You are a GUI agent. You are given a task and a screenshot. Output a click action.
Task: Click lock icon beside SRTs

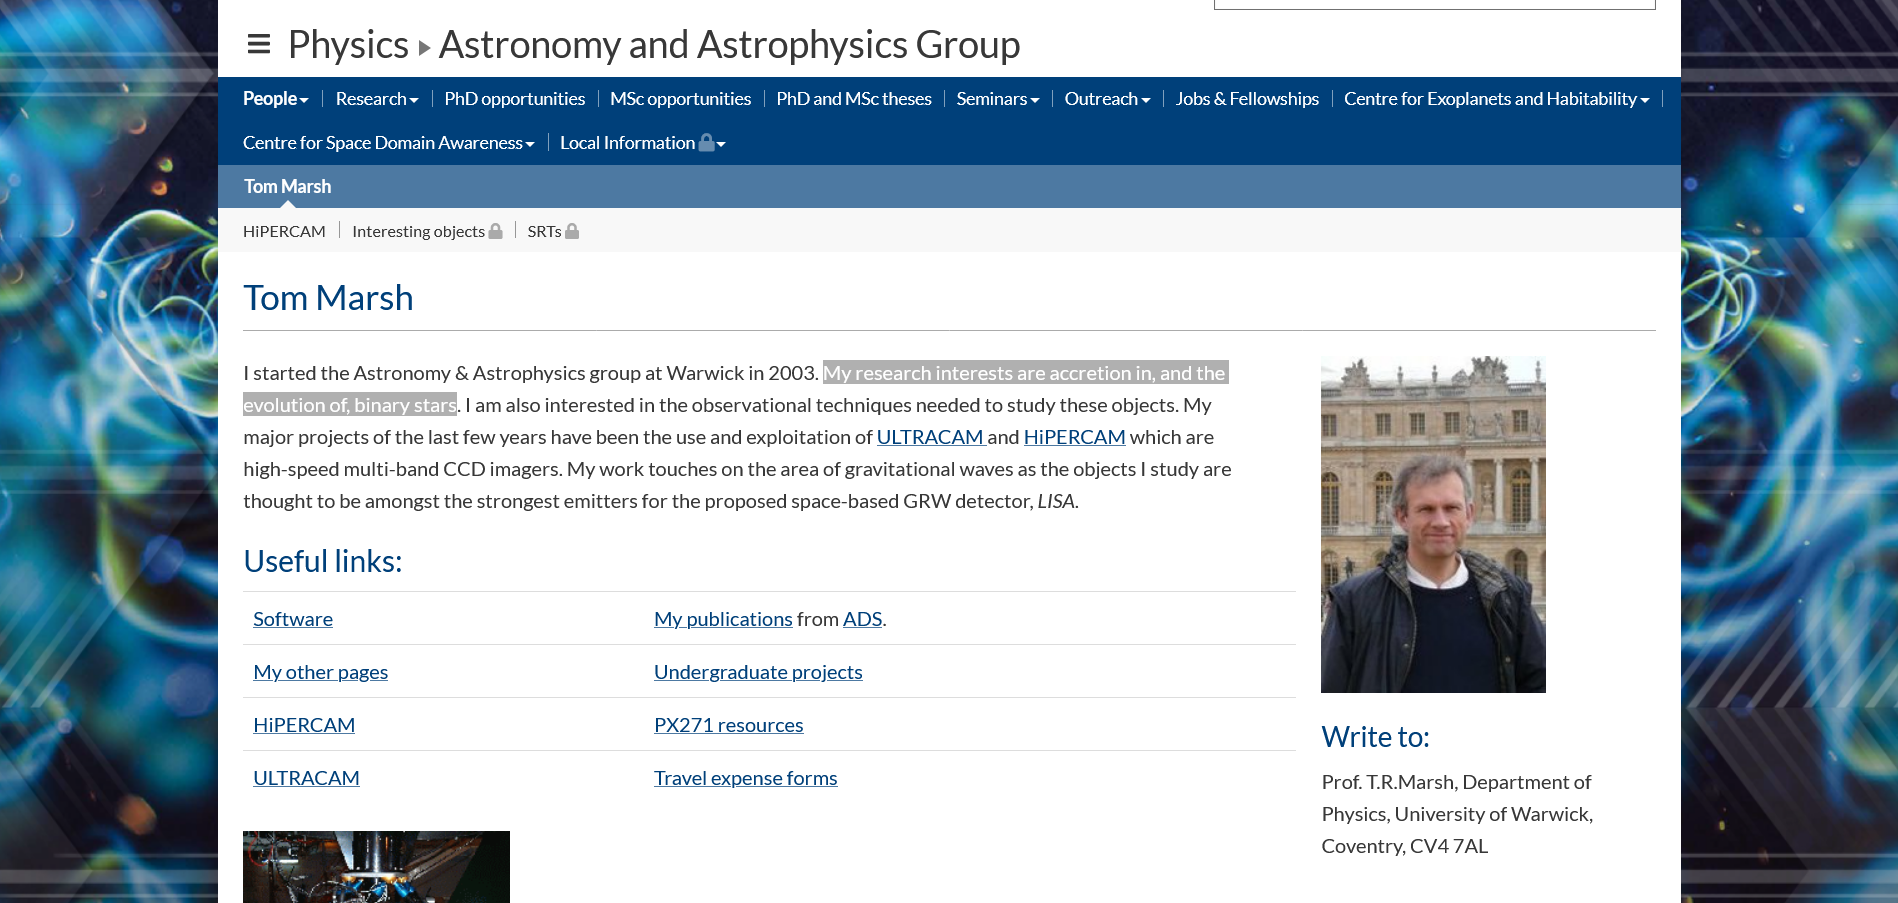coord(572,231)
